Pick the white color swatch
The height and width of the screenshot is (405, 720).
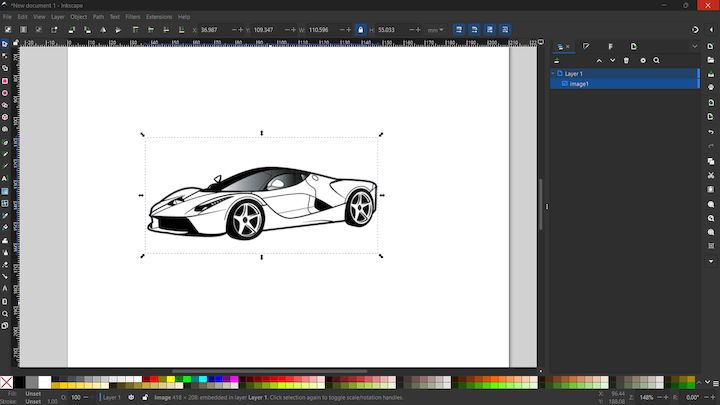point(45,382)
